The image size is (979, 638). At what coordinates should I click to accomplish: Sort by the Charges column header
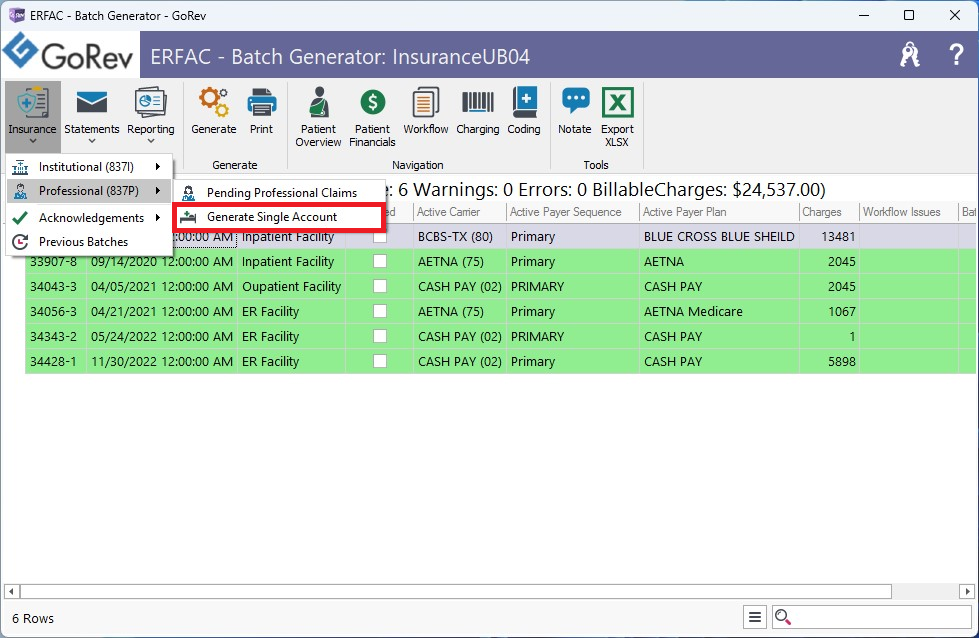pos(829,212)
